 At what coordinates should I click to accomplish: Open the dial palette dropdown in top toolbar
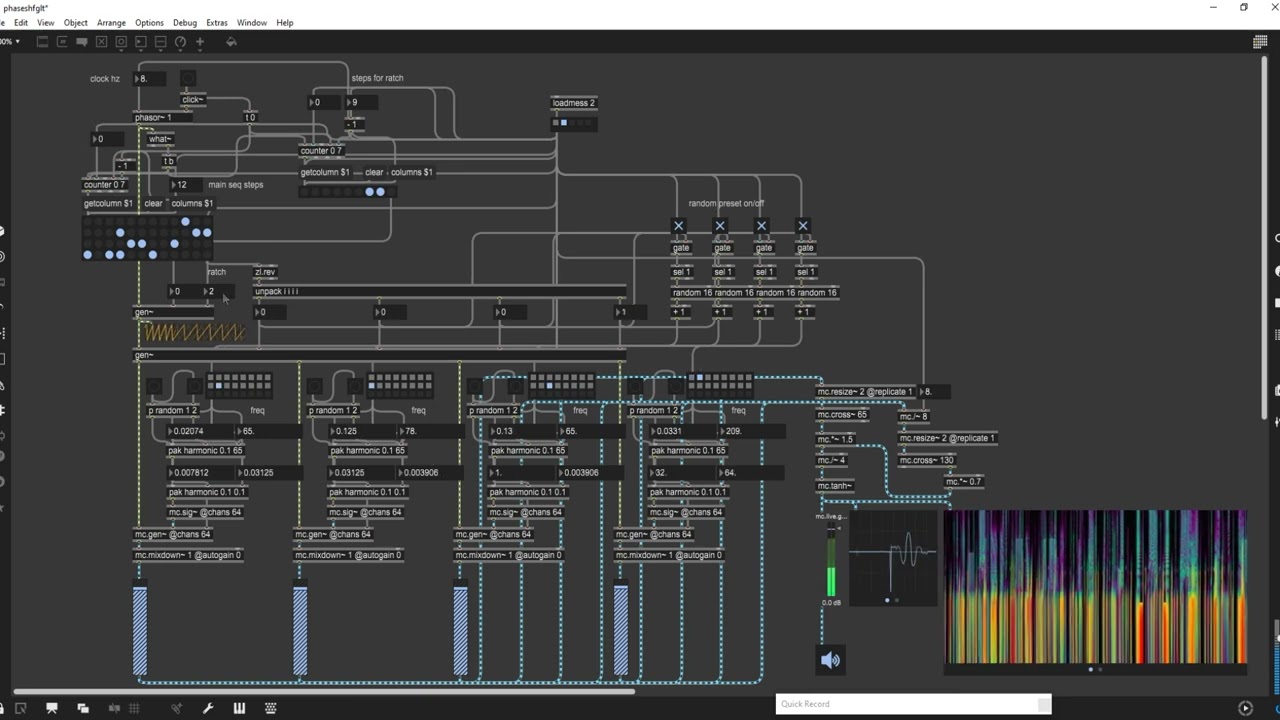tap(181, 42)
